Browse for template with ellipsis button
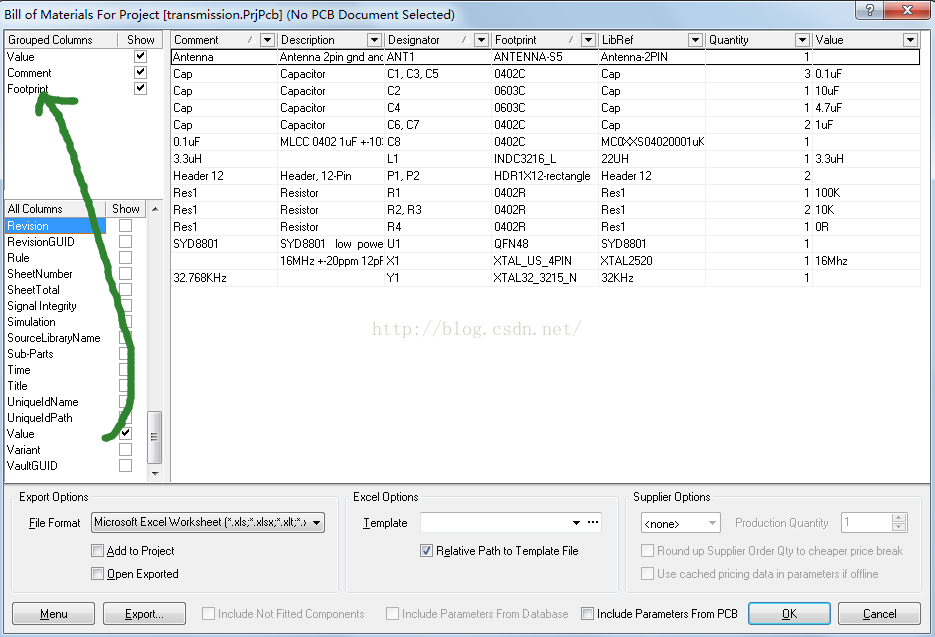Viewport: 935px width, 637px height. [x=593, y=522]
